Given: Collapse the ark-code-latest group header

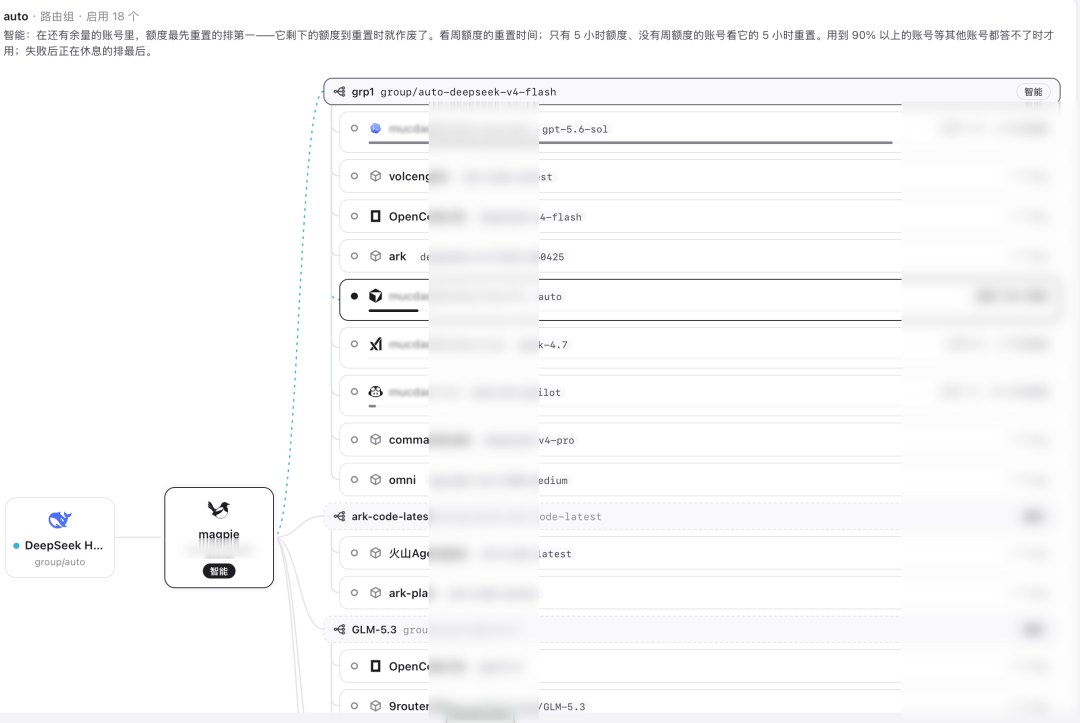Looking at the screenshot, I should [x=692, y=516].
